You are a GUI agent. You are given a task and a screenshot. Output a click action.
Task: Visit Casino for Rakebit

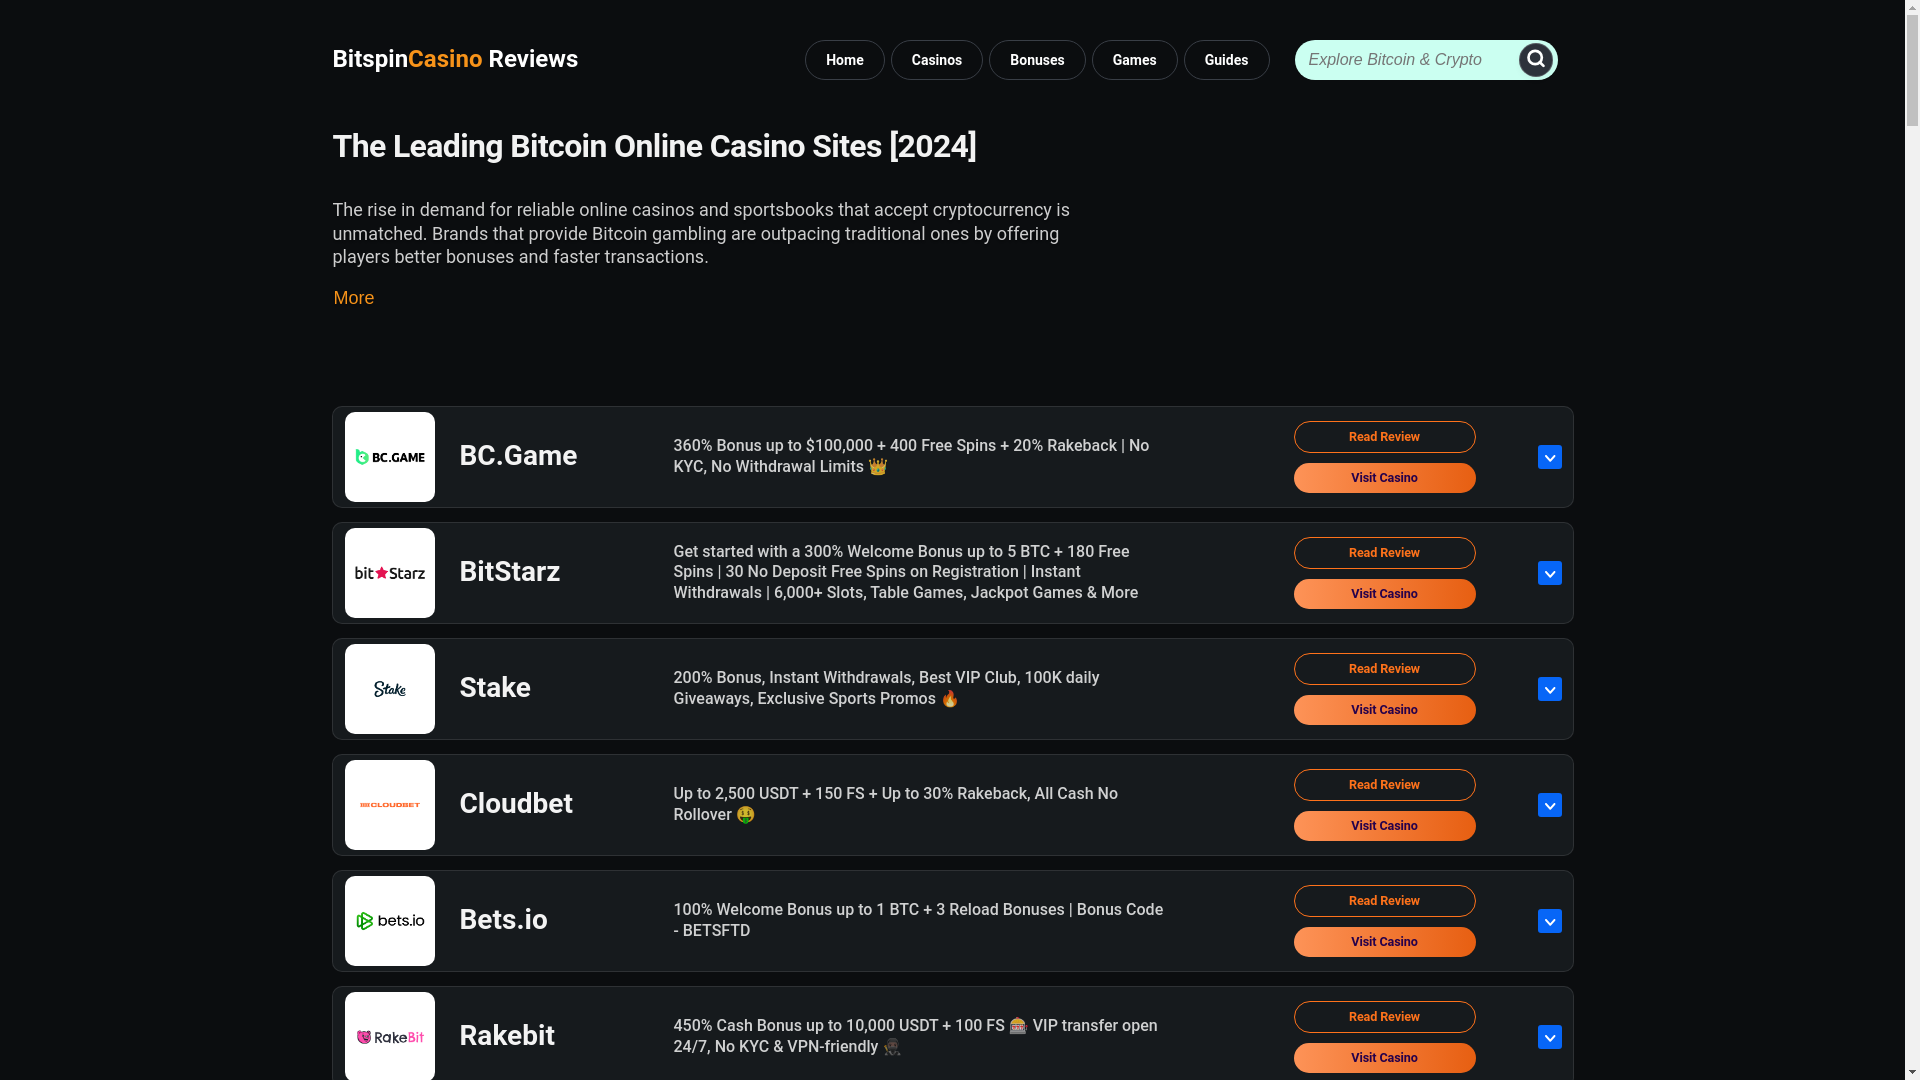tap(1385, 1058)
